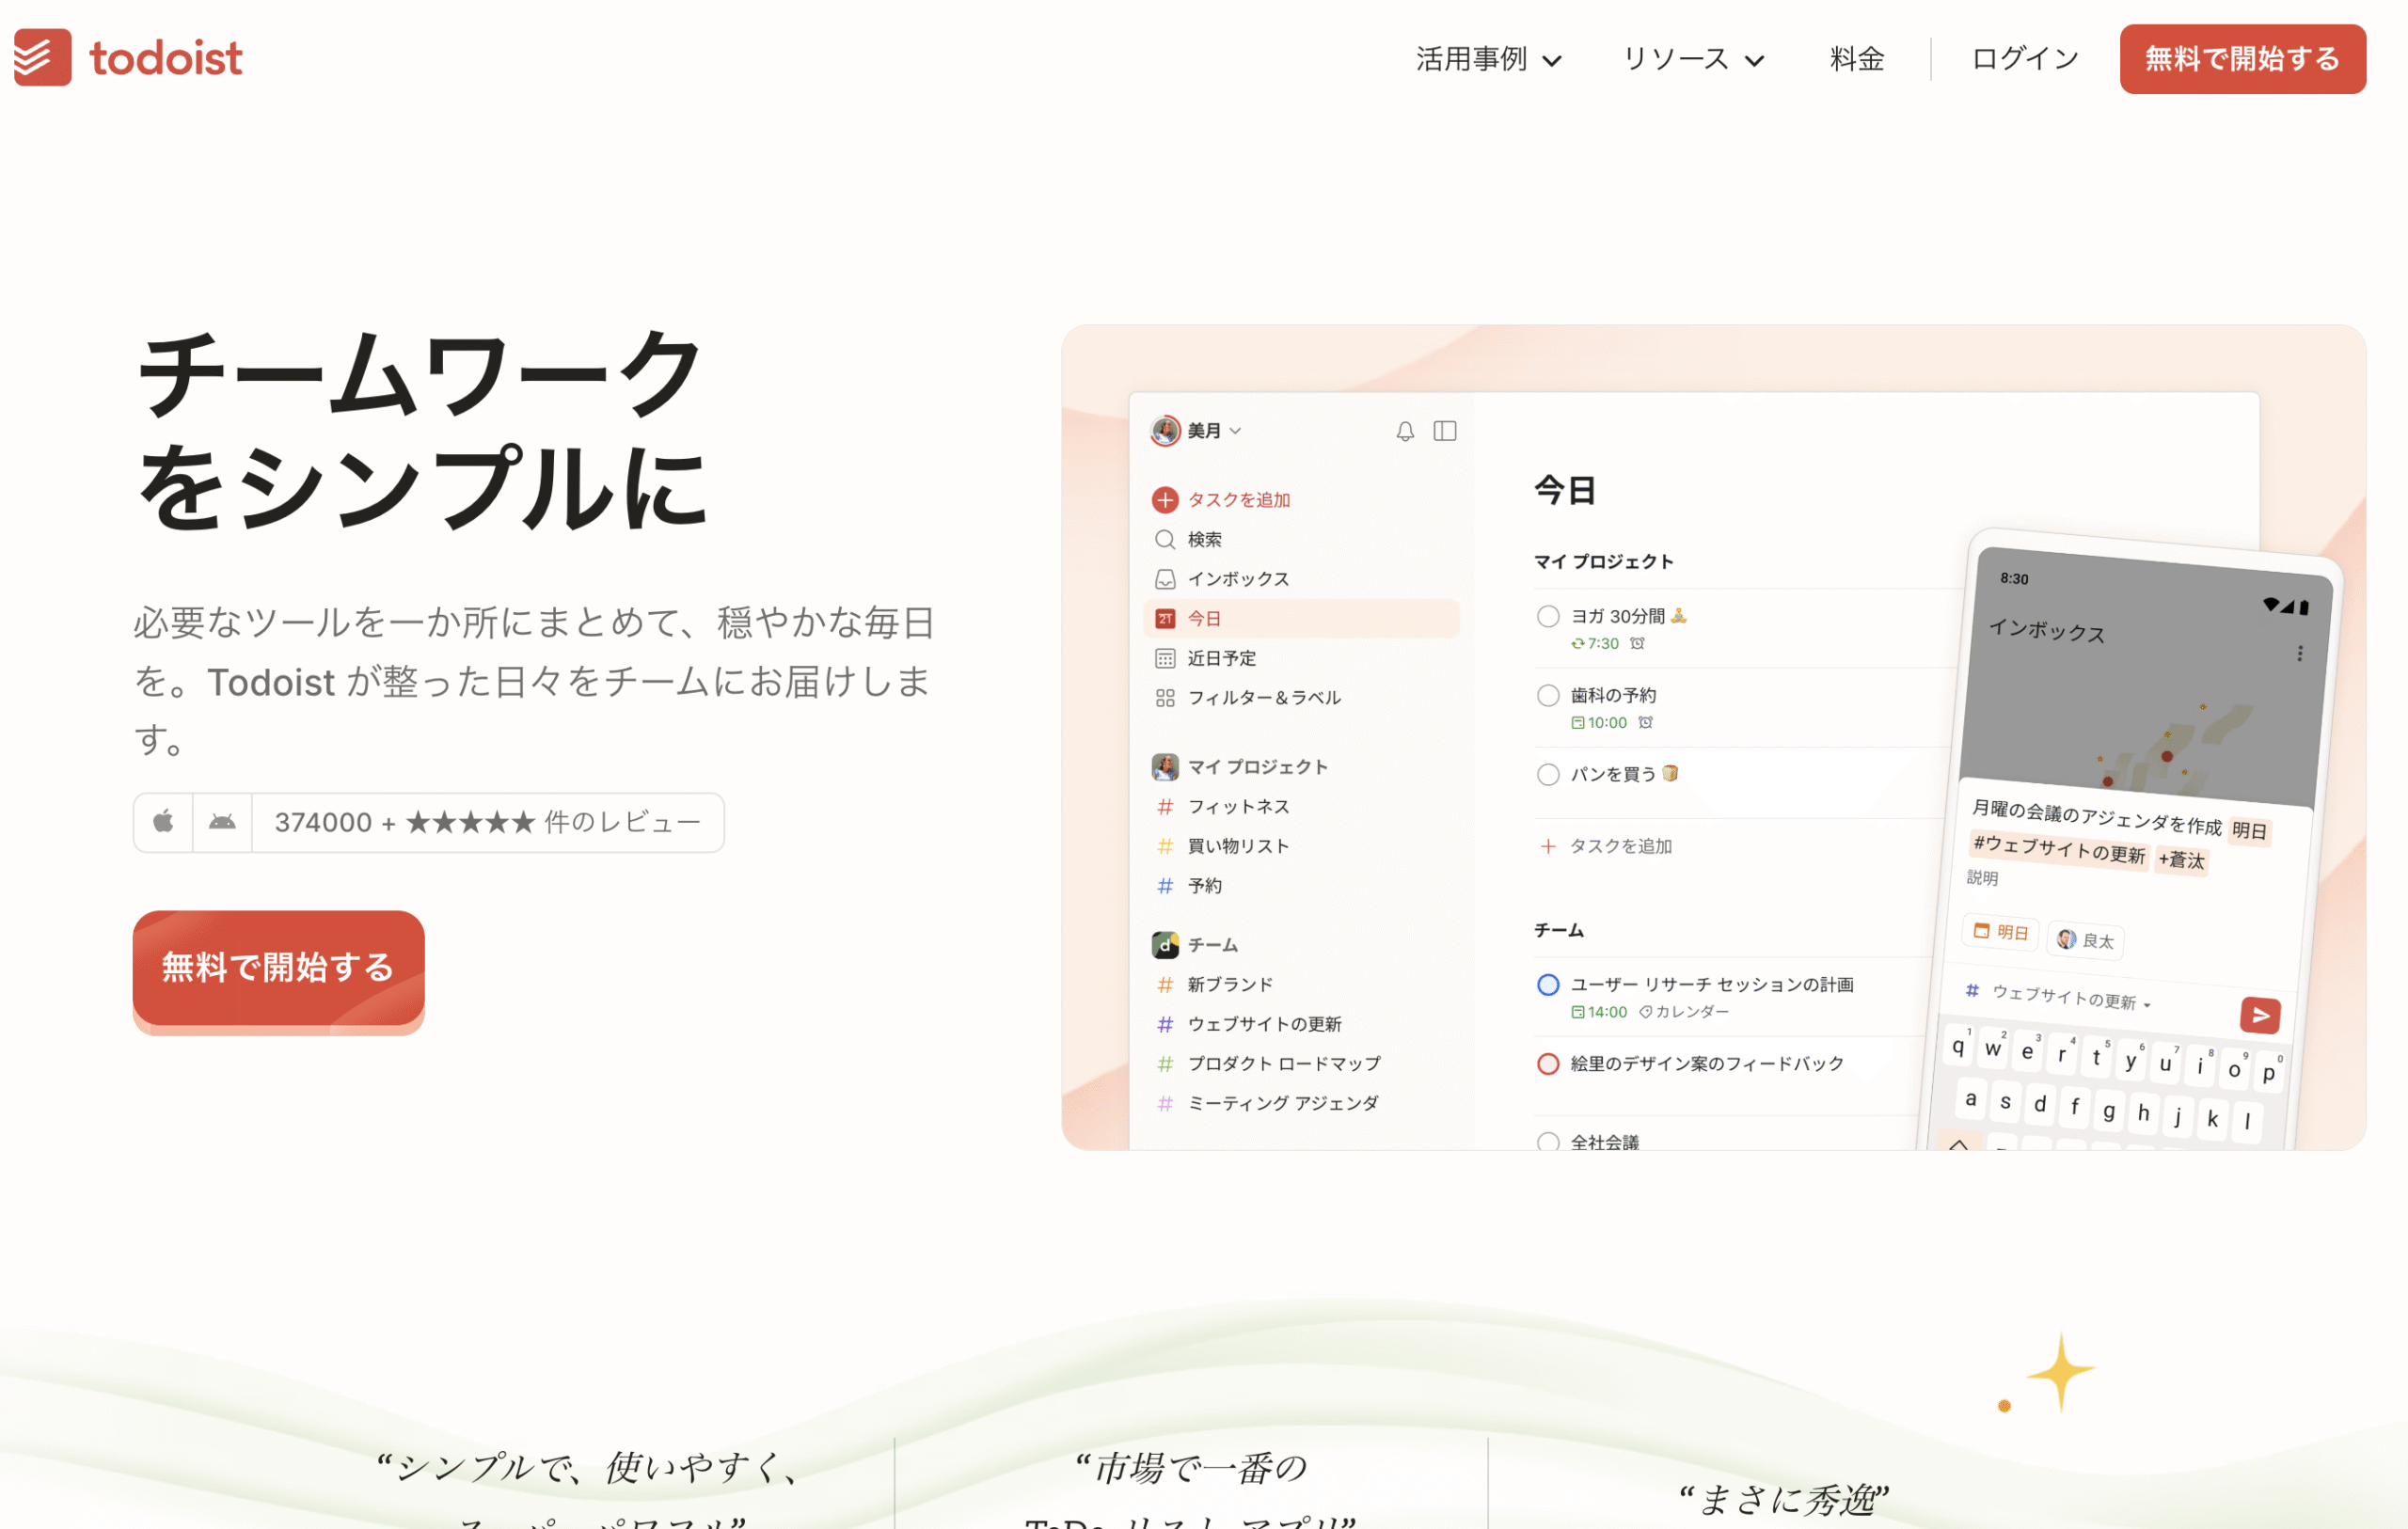The width and height of the screenshot is (2408, 1529).
Task: Toggle the sidebar panel icon
Action: pyautogui.click(x=1445, y=431)
